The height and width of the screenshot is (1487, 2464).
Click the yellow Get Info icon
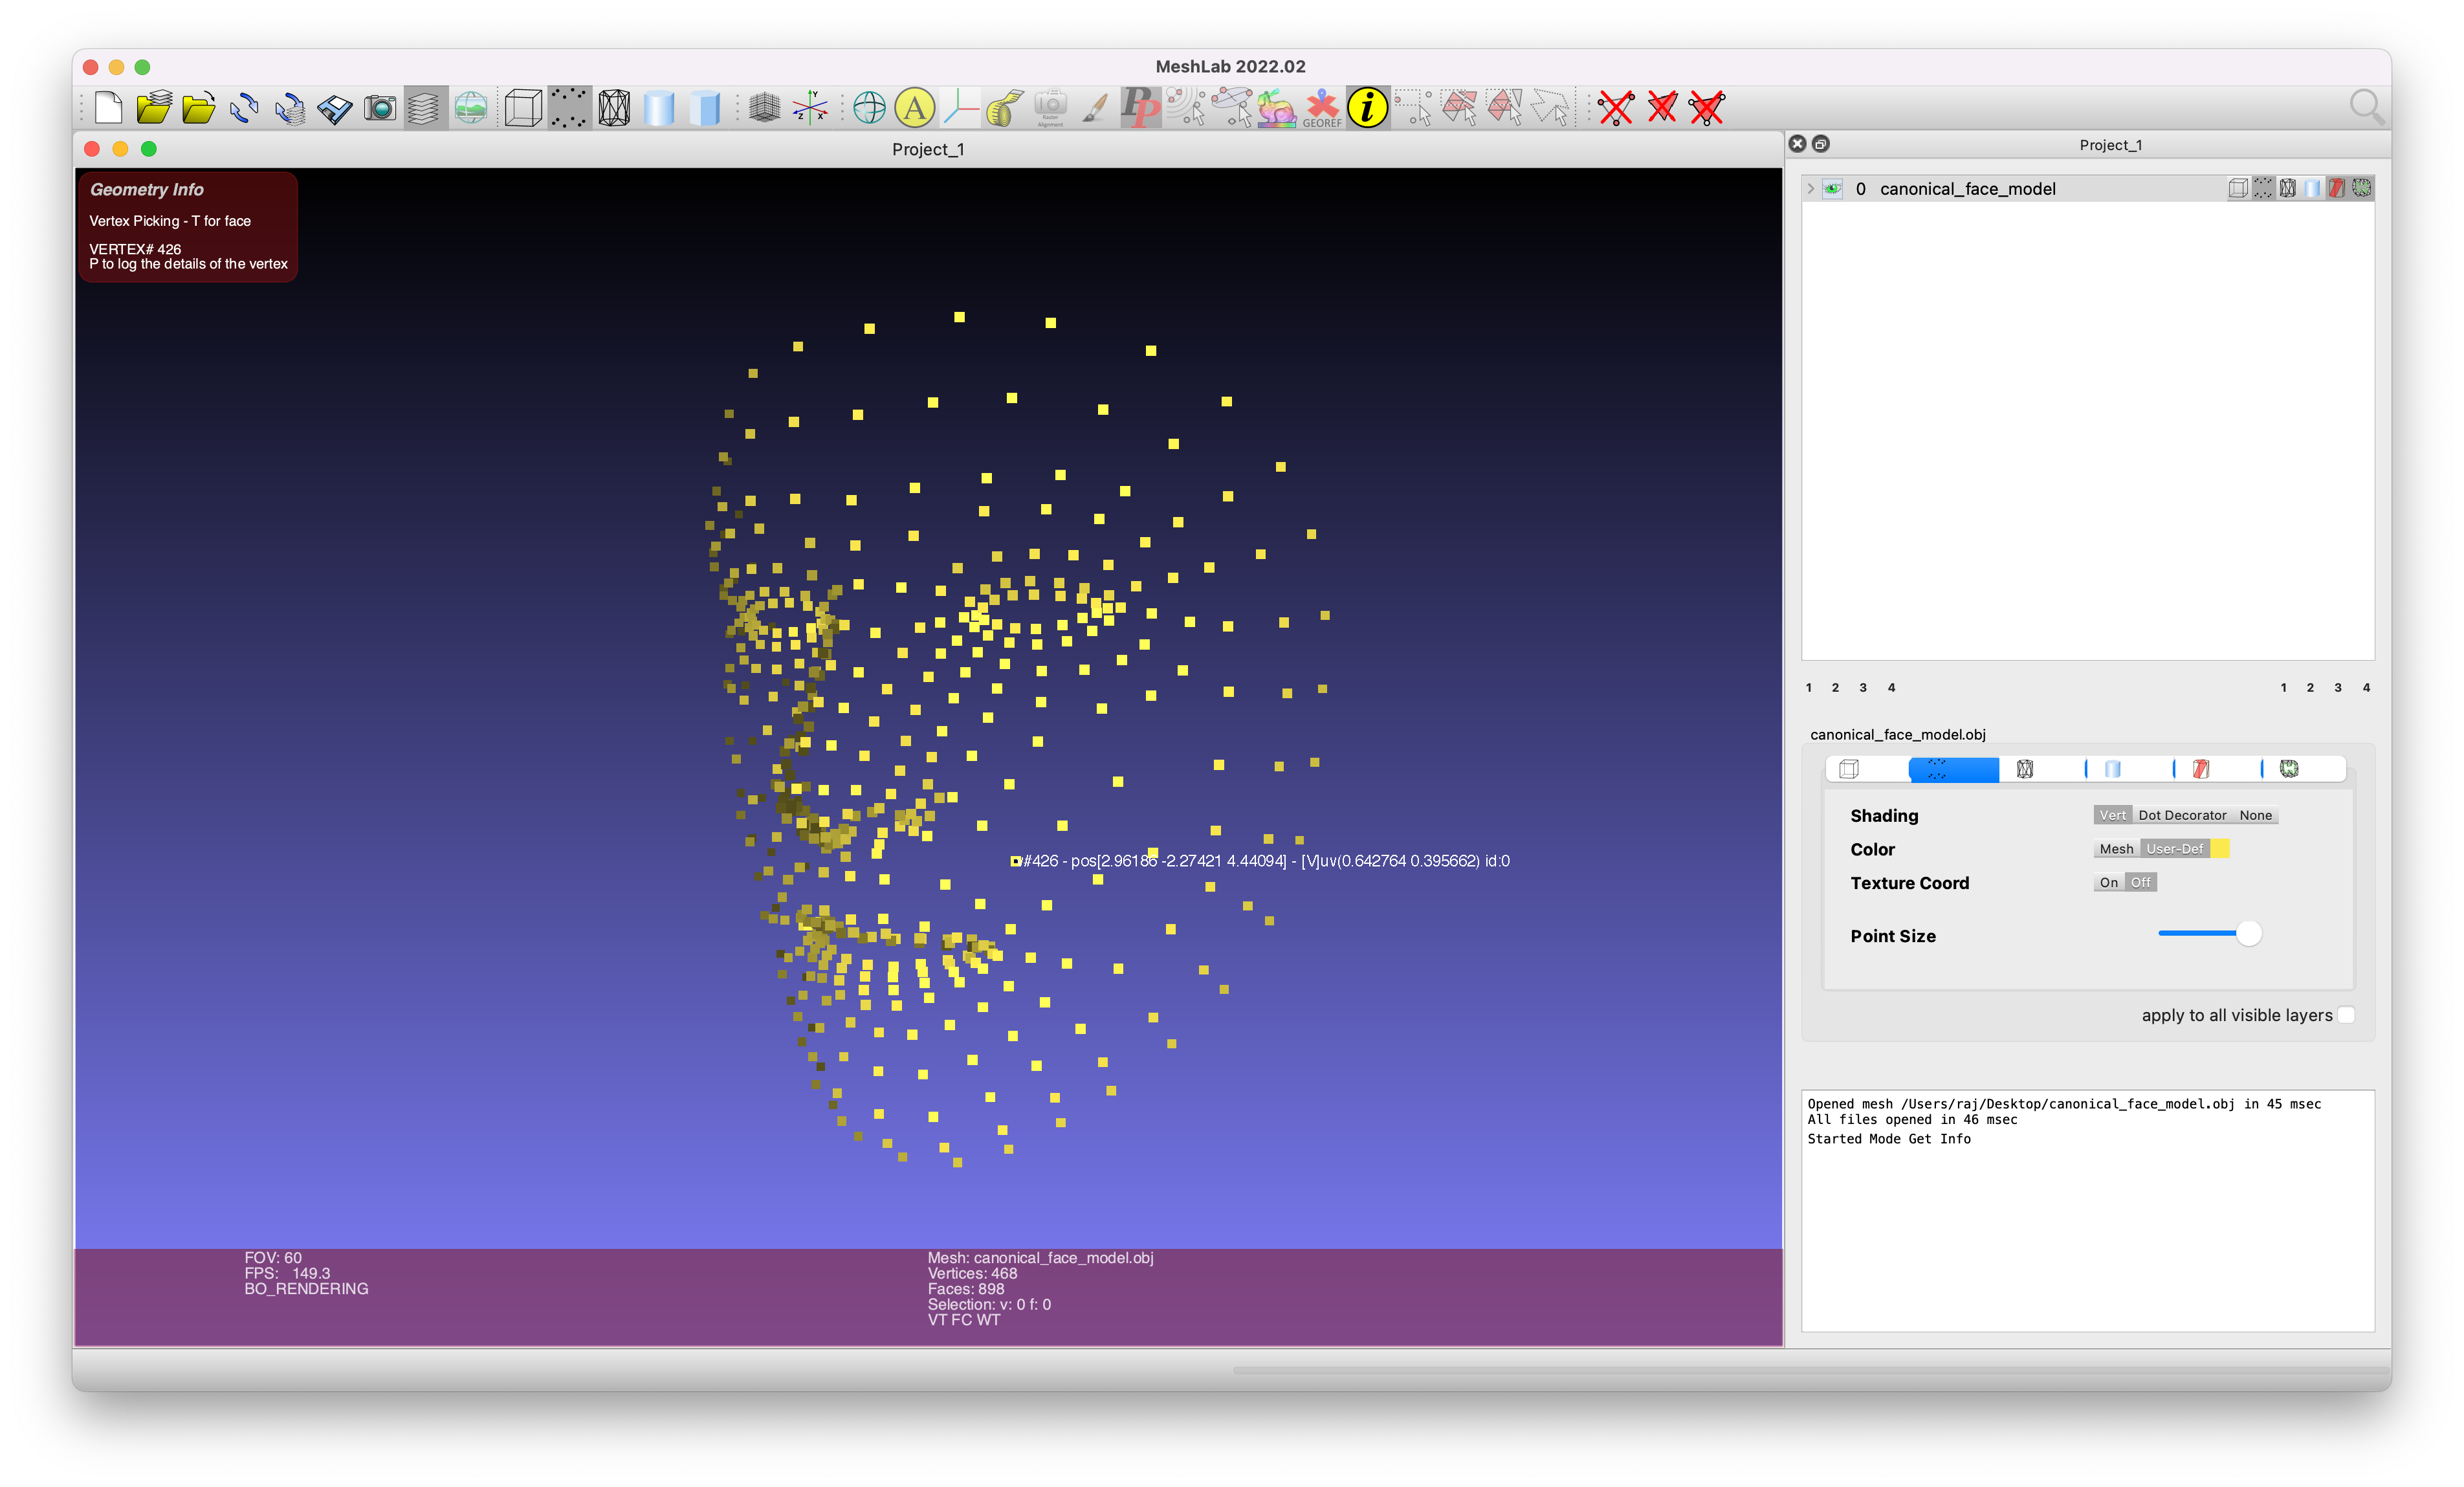[x=1367, y=108]
